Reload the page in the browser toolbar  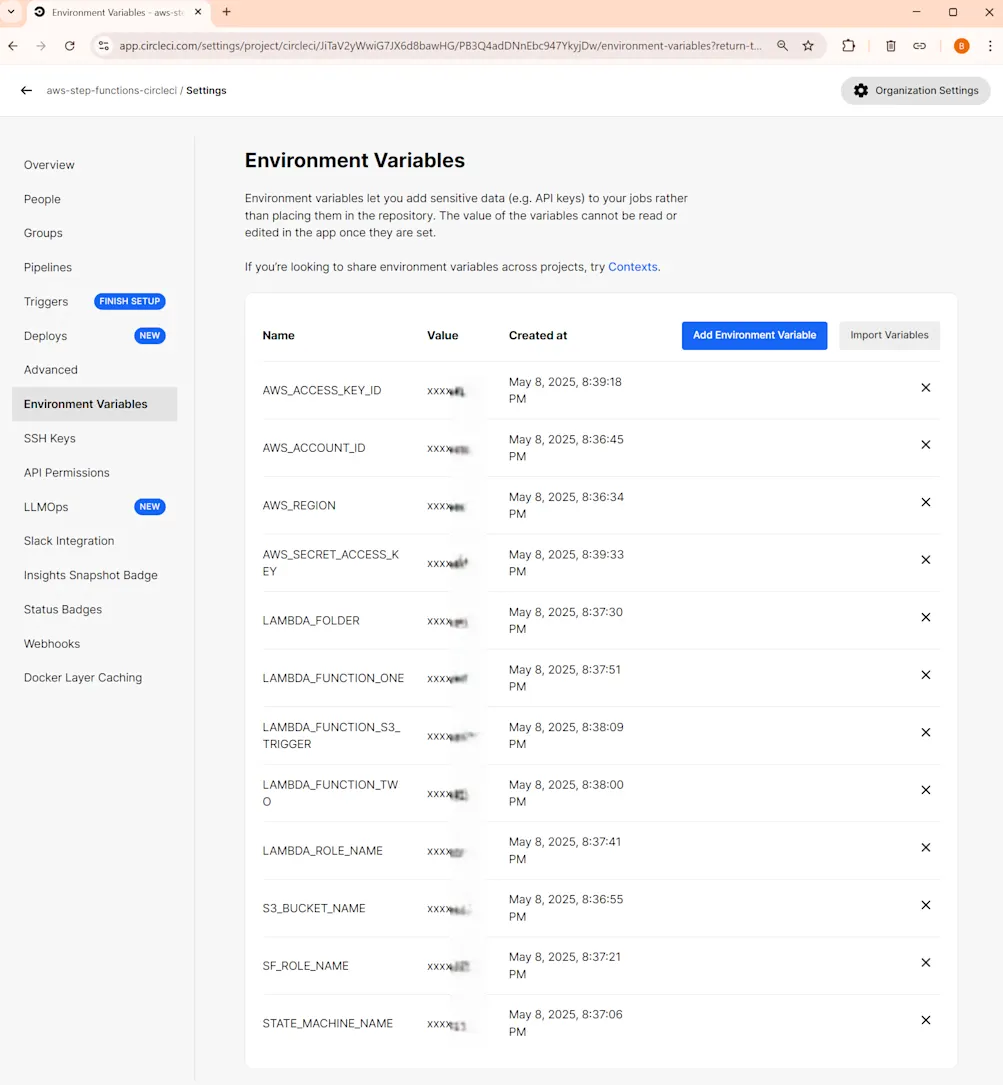pyautogui.click(x=68, y=45)
